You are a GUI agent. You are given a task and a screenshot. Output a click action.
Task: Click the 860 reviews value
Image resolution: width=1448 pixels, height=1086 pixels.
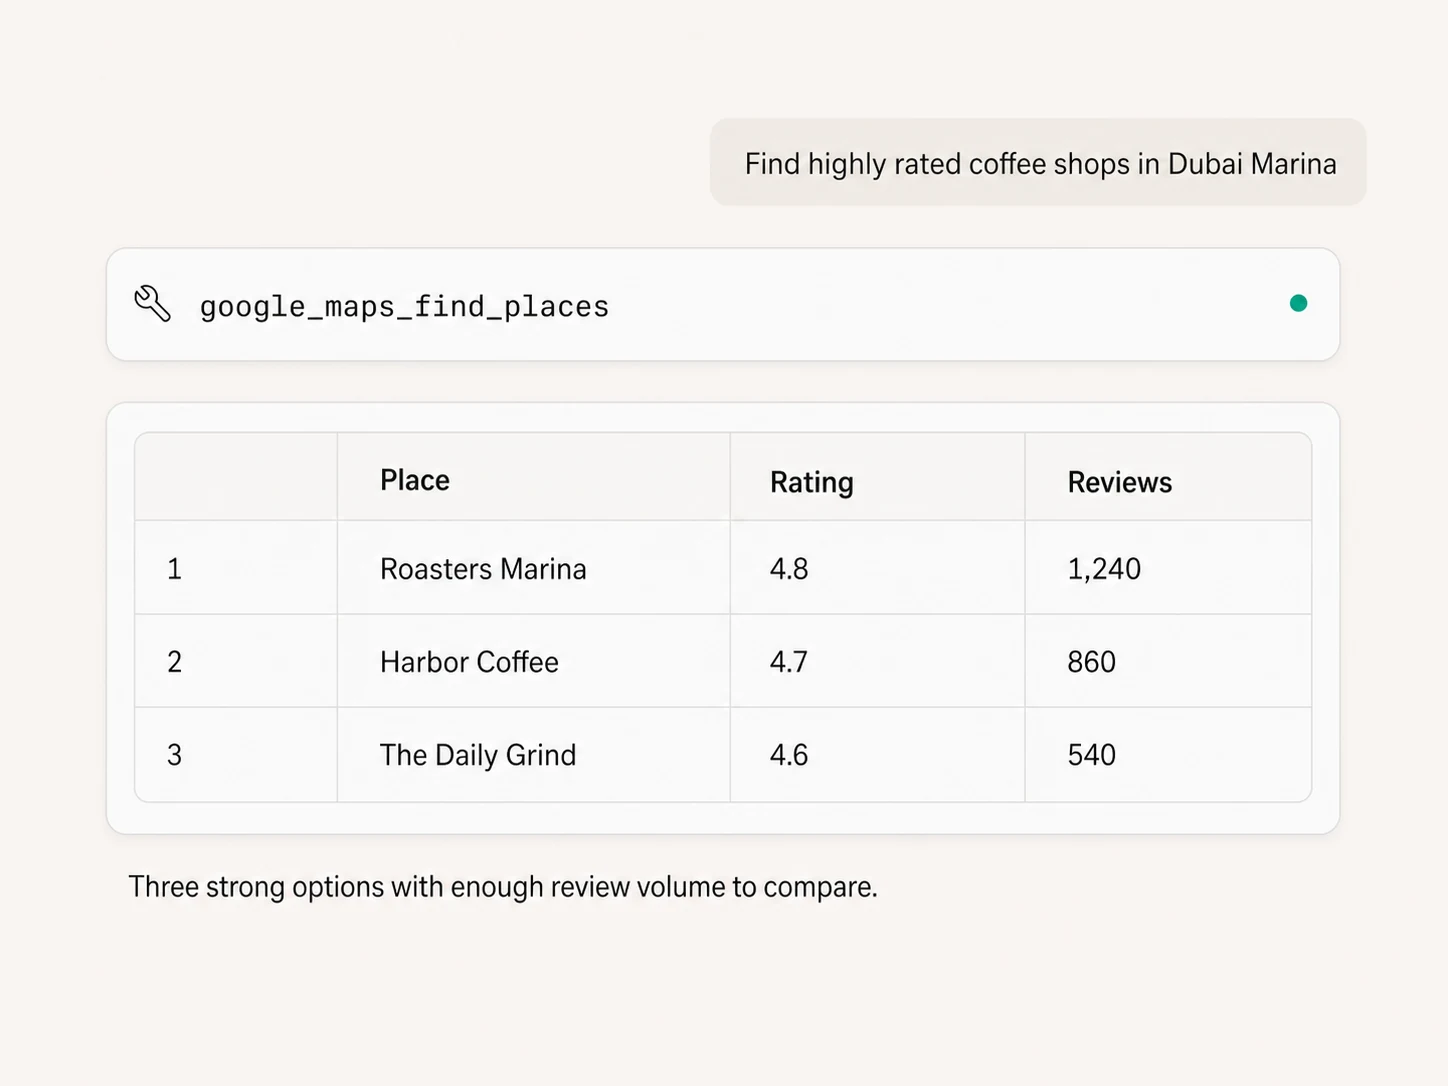click(1091, 662)
